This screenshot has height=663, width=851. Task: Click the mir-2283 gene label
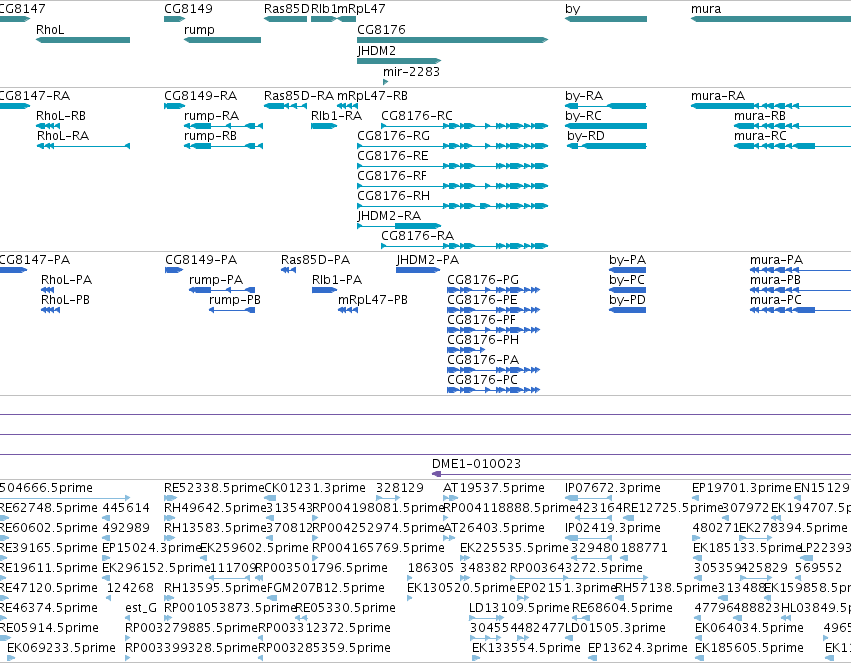(411, 72)
